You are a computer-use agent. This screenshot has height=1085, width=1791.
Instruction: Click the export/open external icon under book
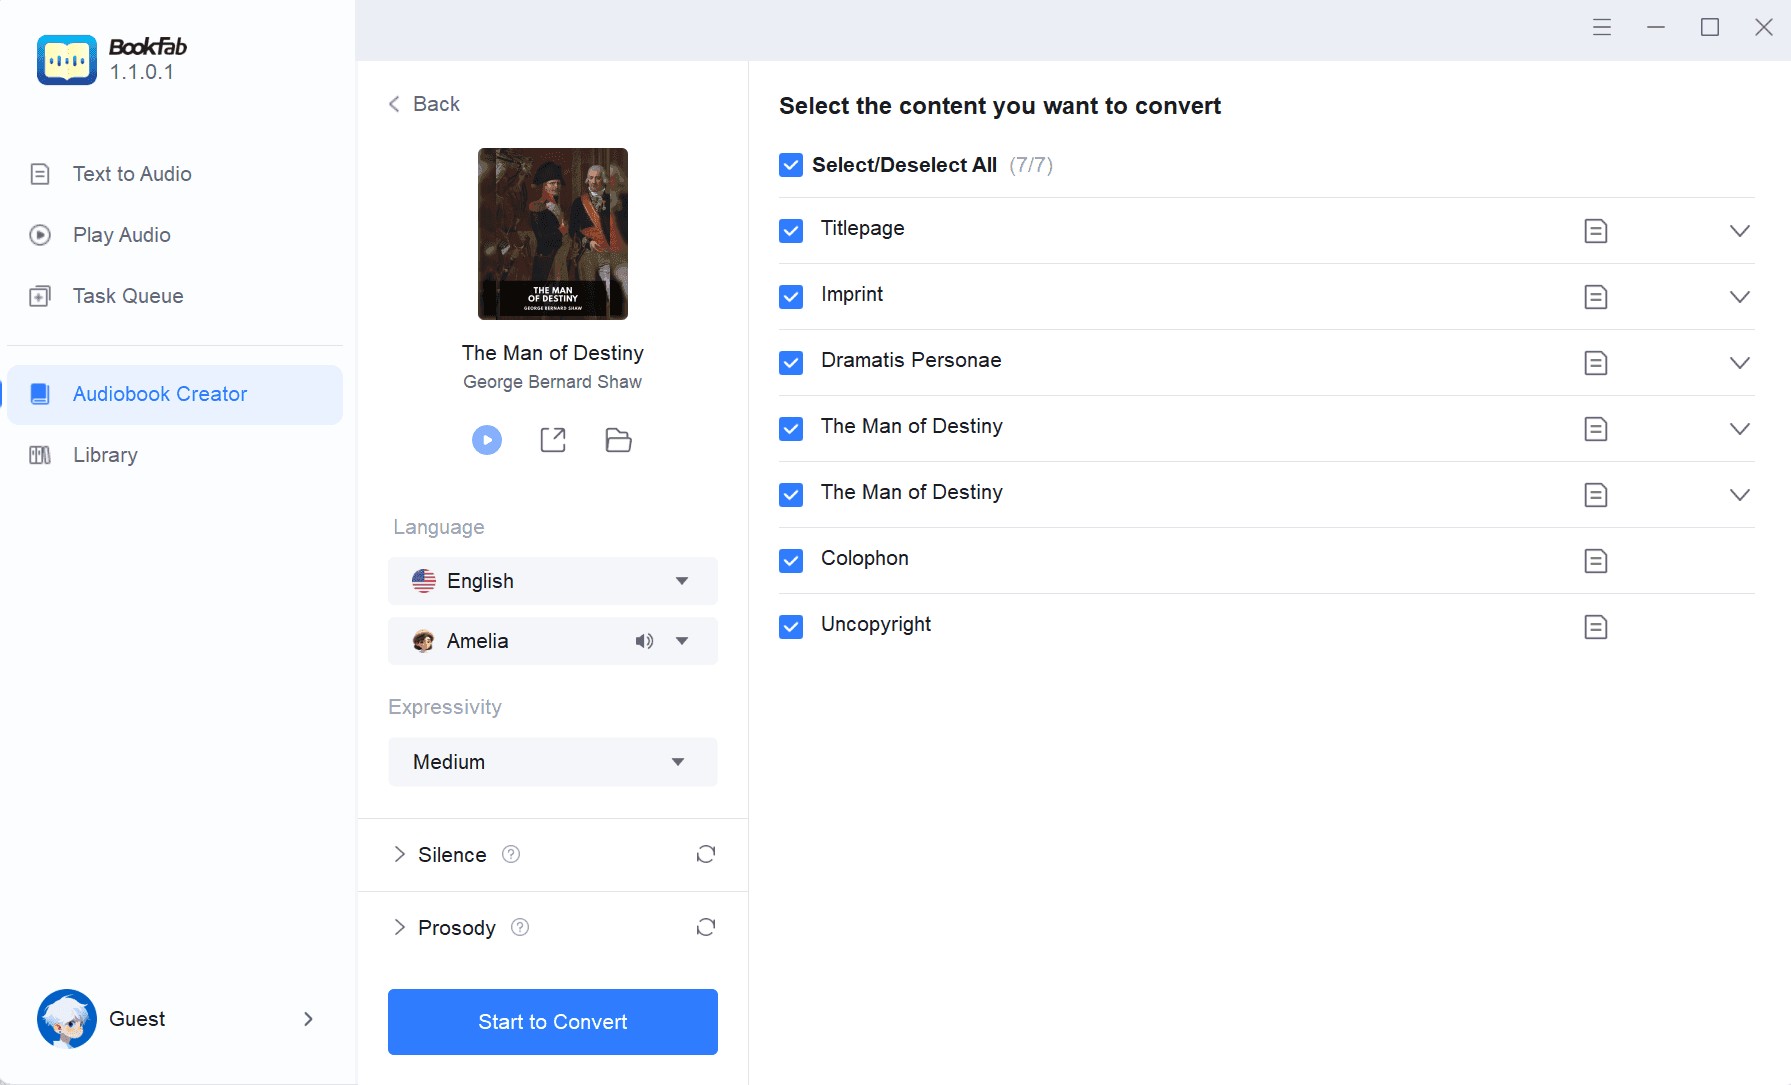553,440
